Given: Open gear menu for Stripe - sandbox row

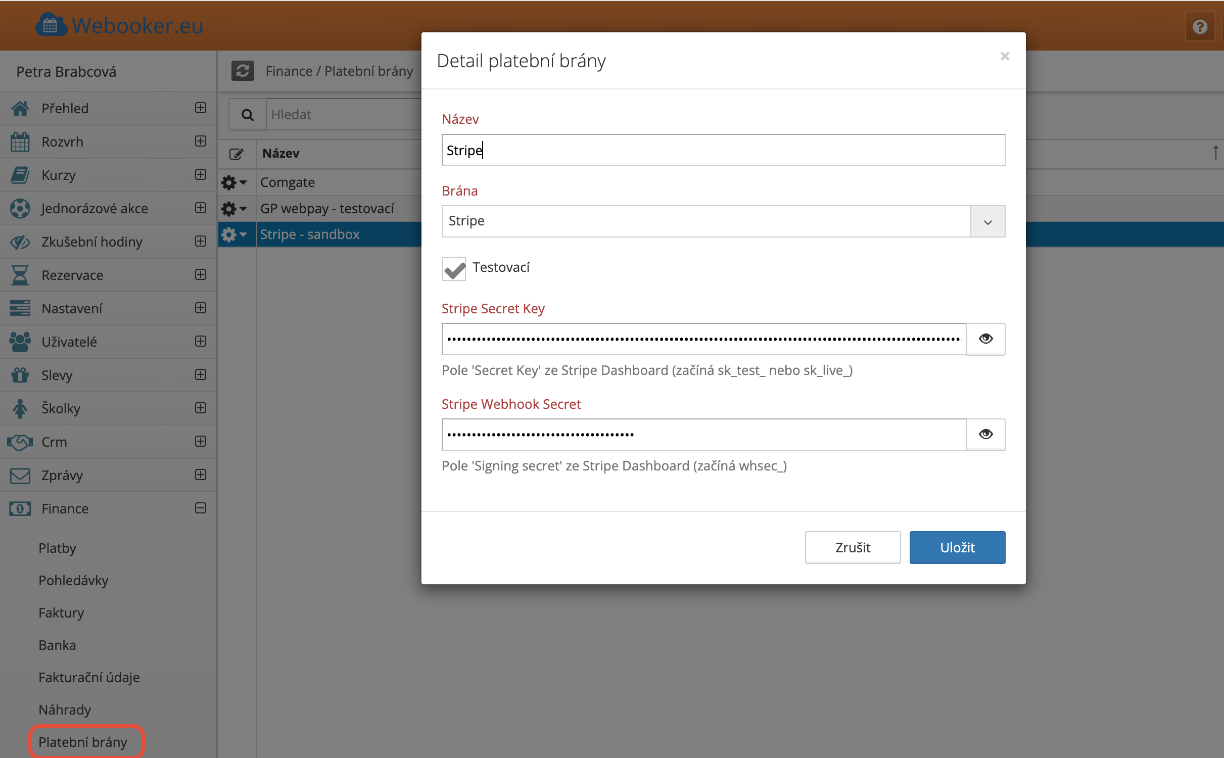Looking at the screenshot, I should click(x=234, y=235).
